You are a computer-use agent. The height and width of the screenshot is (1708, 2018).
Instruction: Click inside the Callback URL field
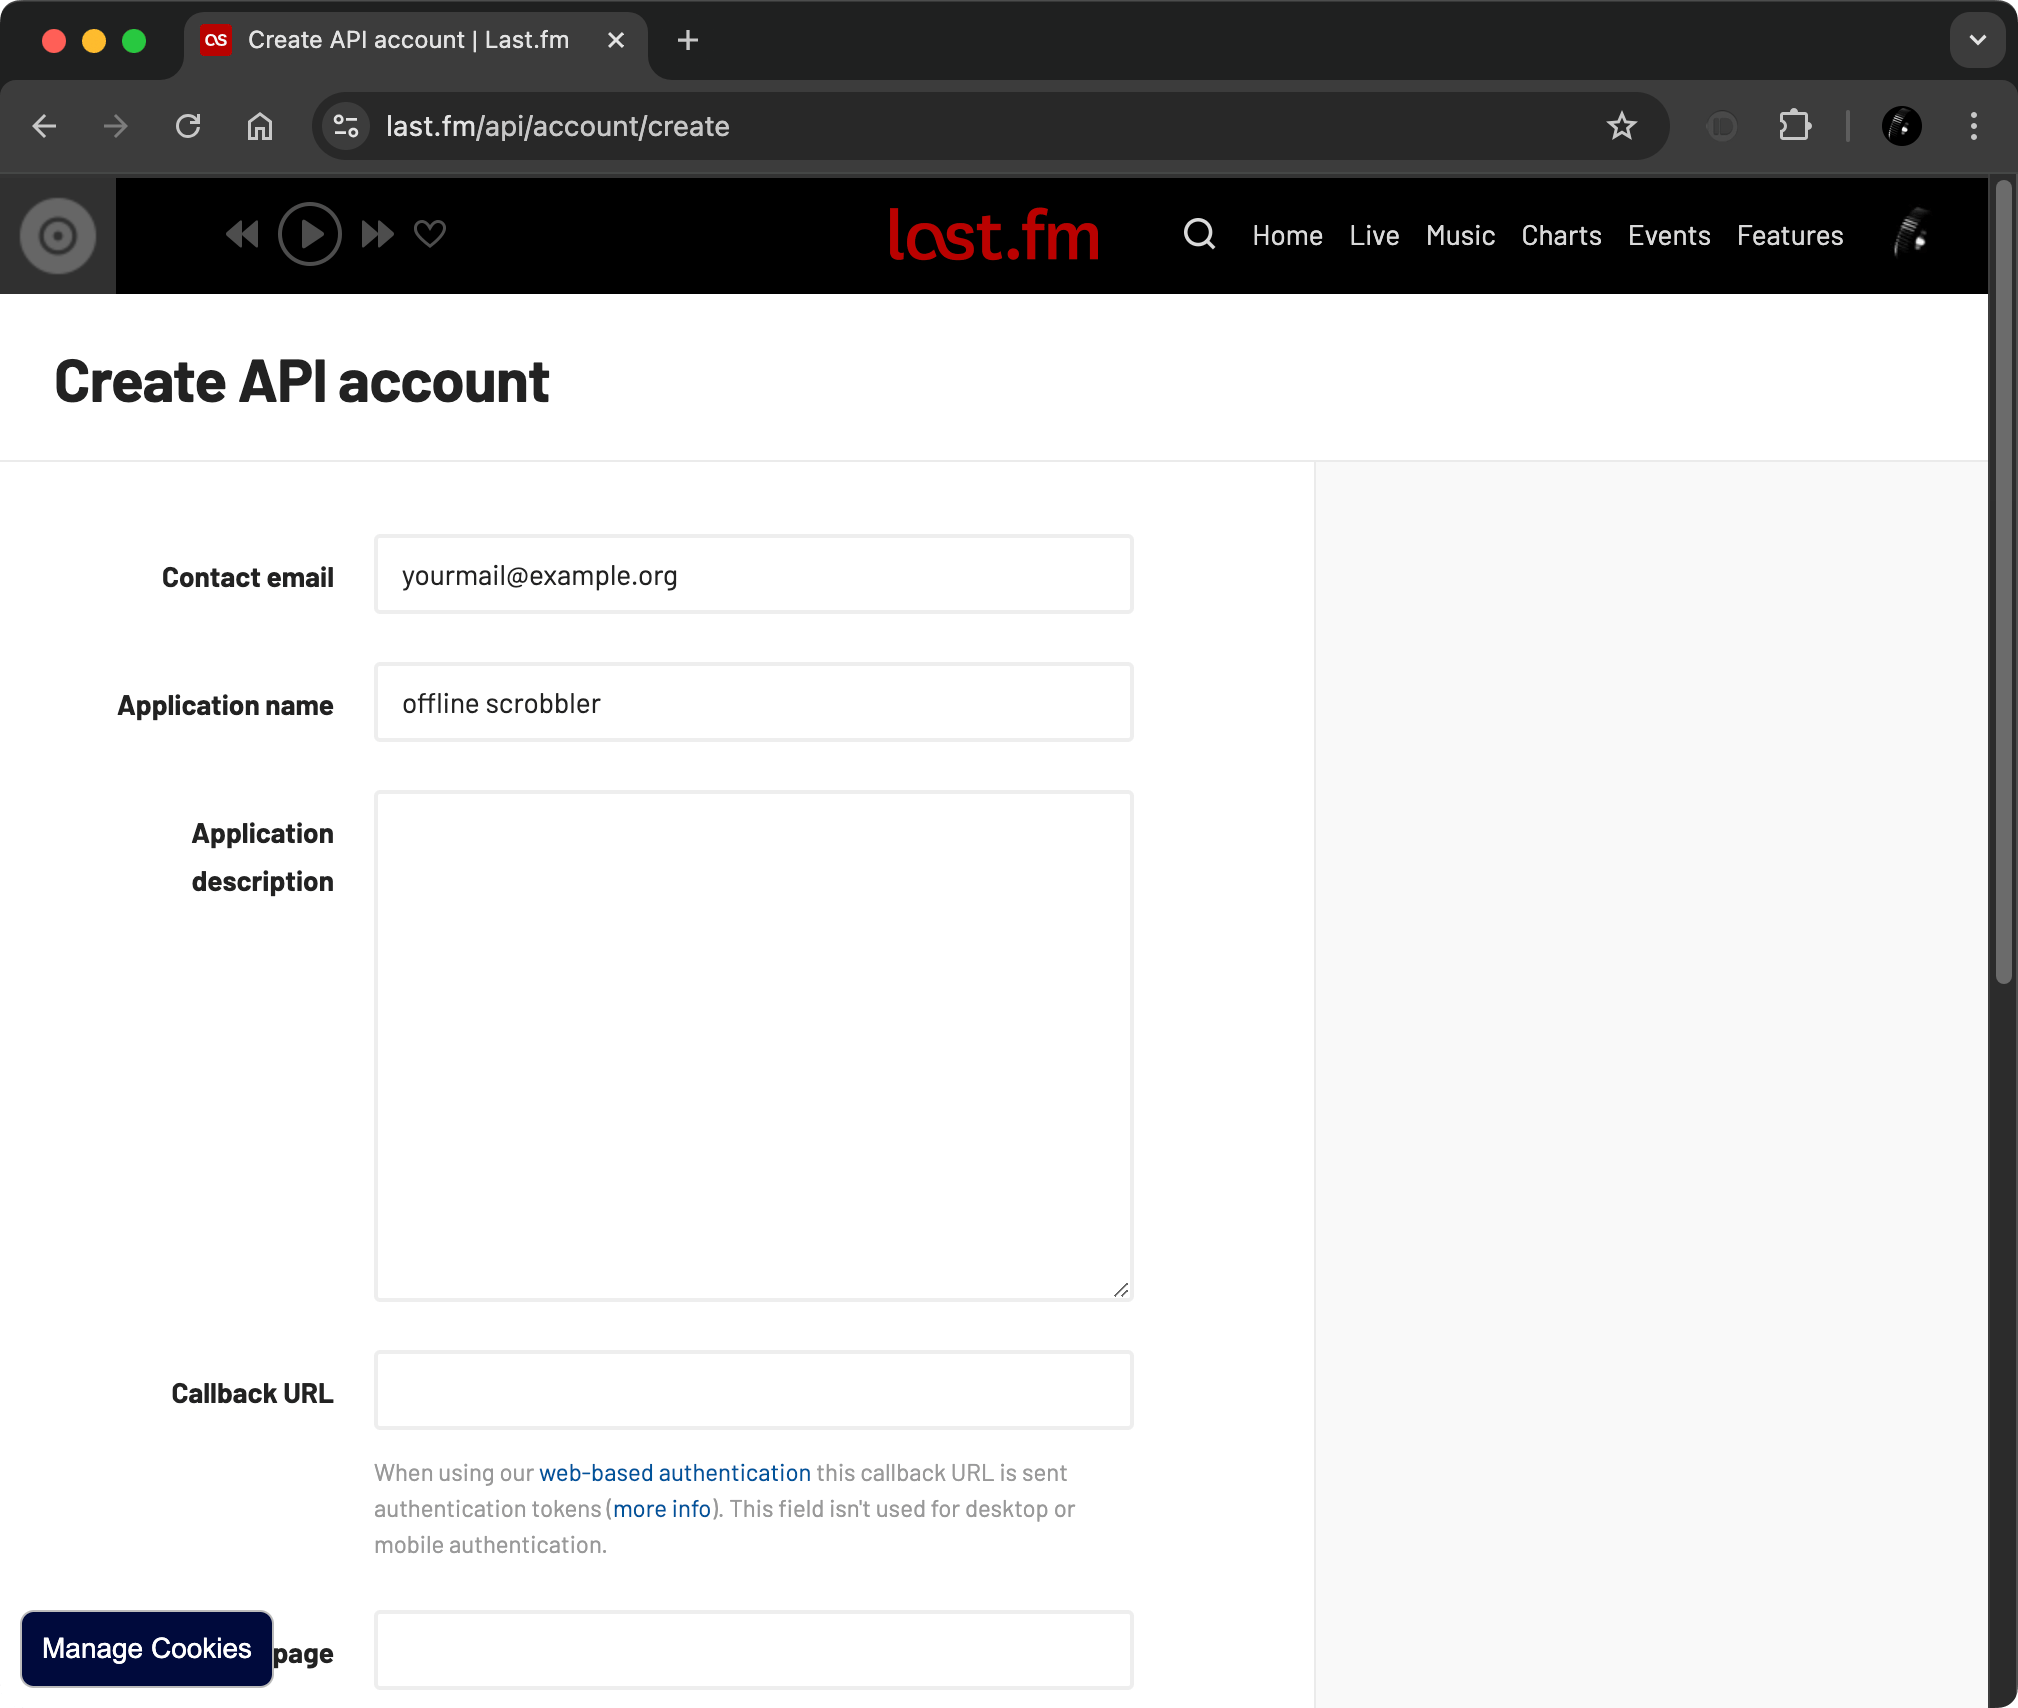click(x=752, y=1390)
